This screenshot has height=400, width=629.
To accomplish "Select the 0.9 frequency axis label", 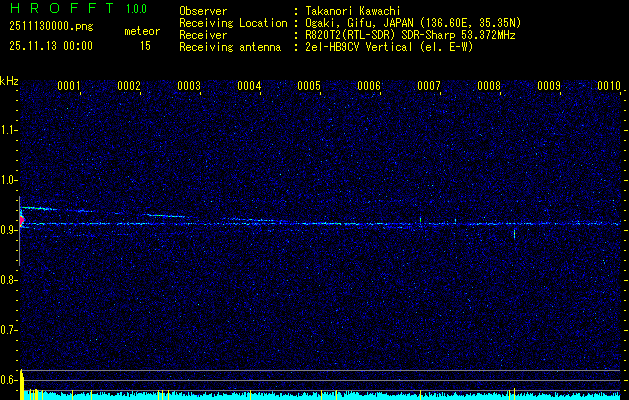I will point(9,230).
